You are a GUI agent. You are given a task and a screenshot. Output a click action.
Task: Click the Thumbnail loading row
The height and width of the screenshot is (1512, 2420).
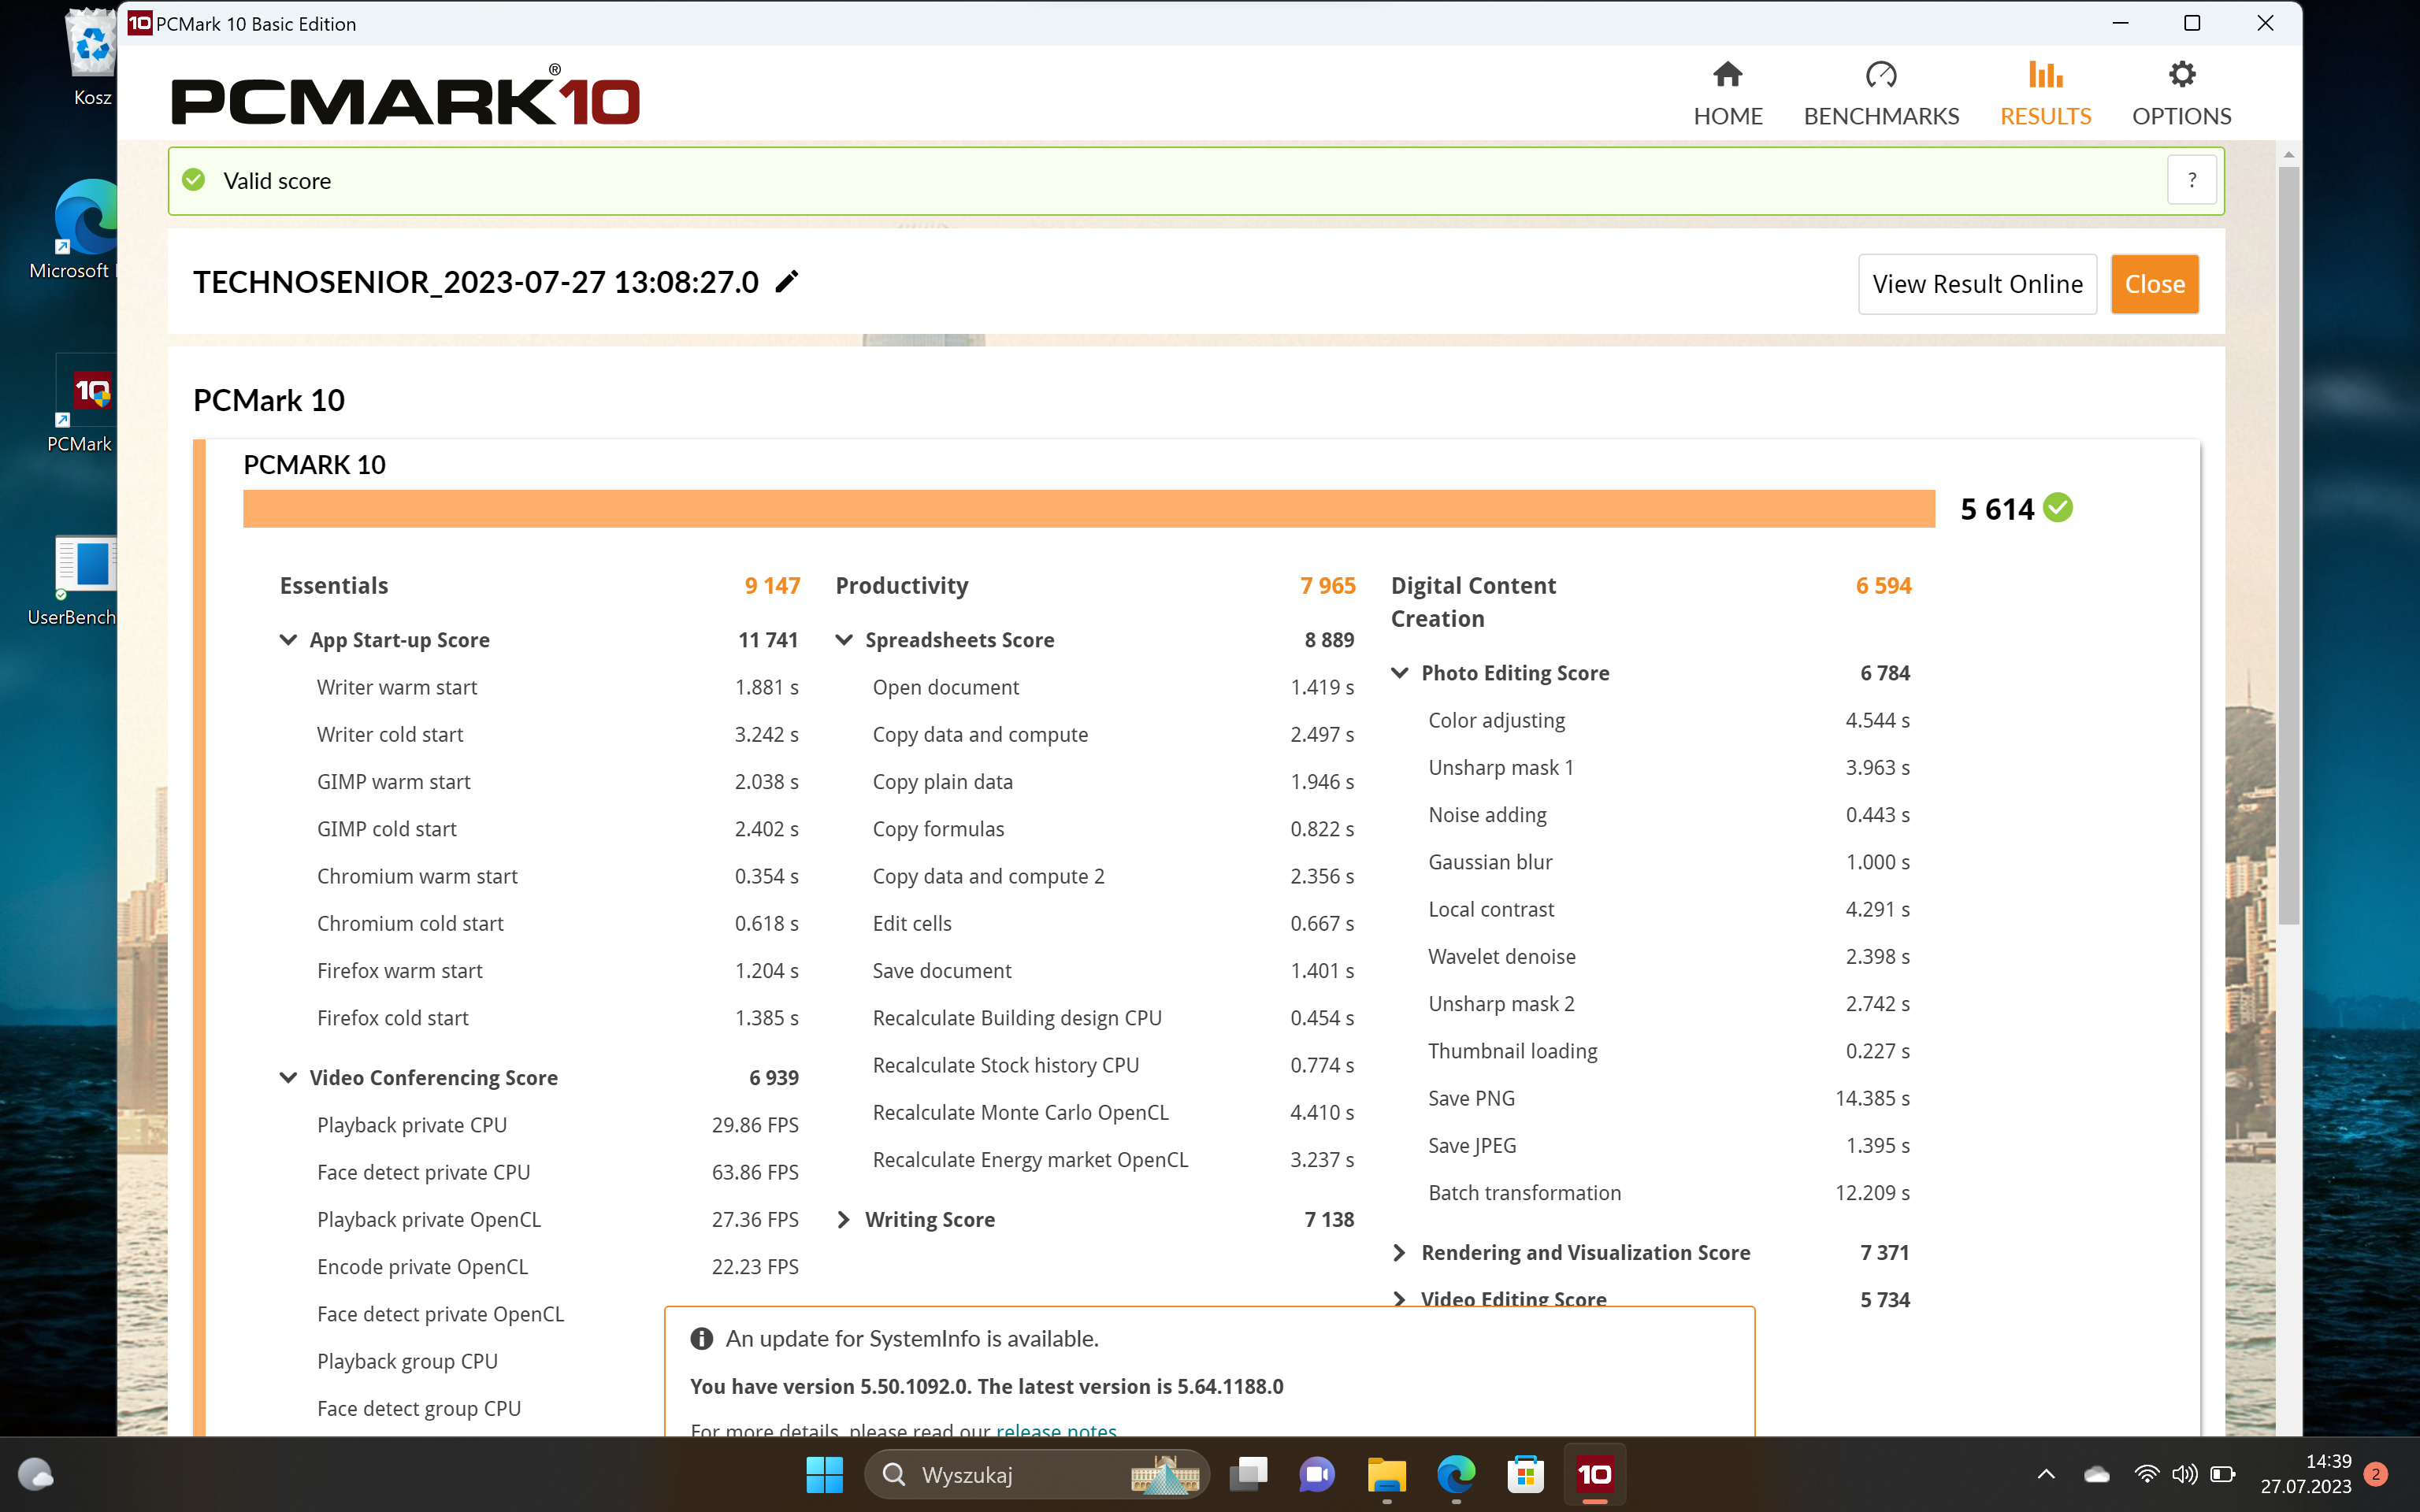[x=1669, y=1051]
